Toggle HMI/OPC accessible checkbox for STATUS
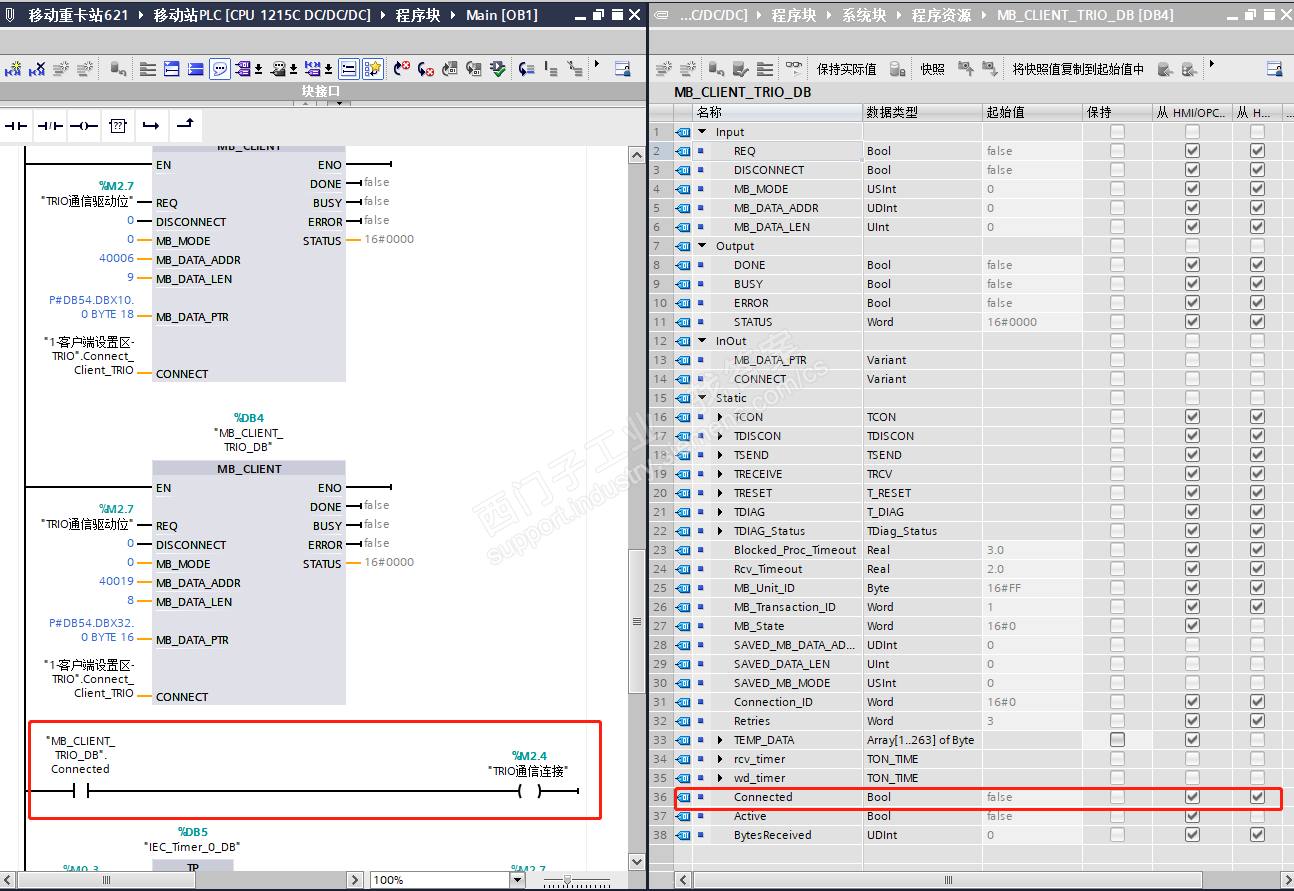 point(1192,322)
